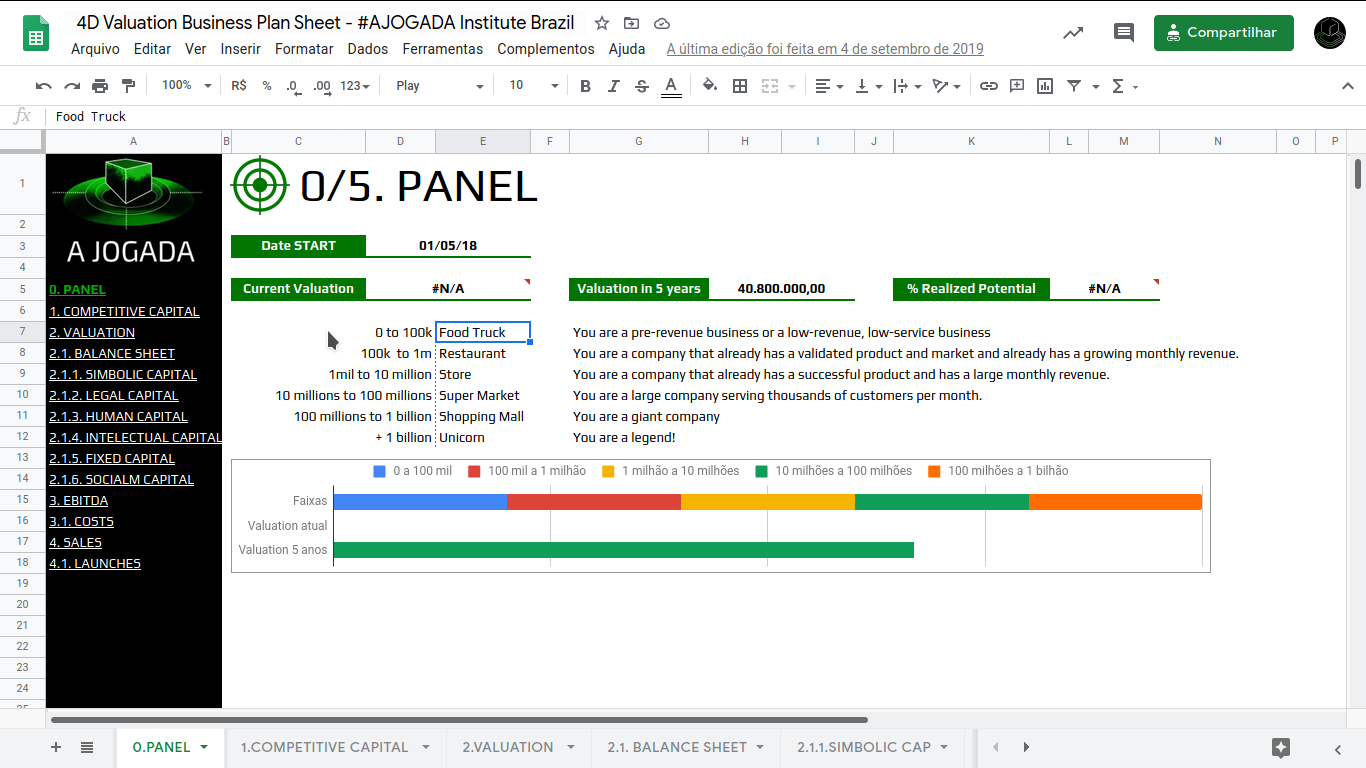This screenshot has width=1366, height=768.
Task: Click the Explore button
Action: click(1281, 747)
